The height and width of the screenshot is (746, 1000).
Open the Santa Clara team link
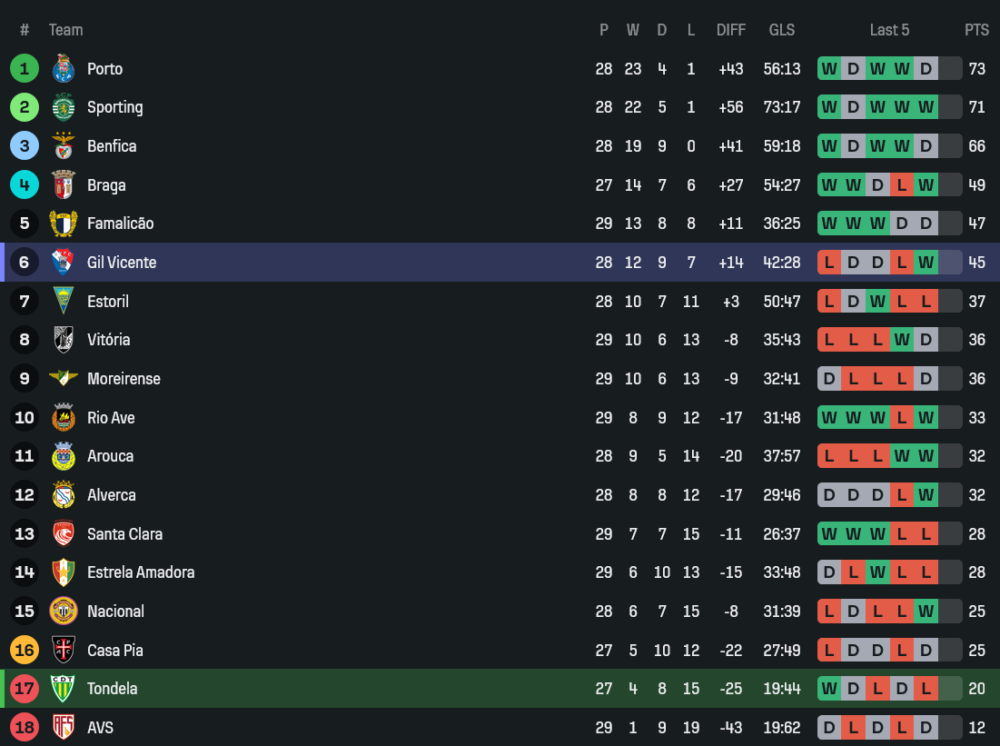click(124, 534)
